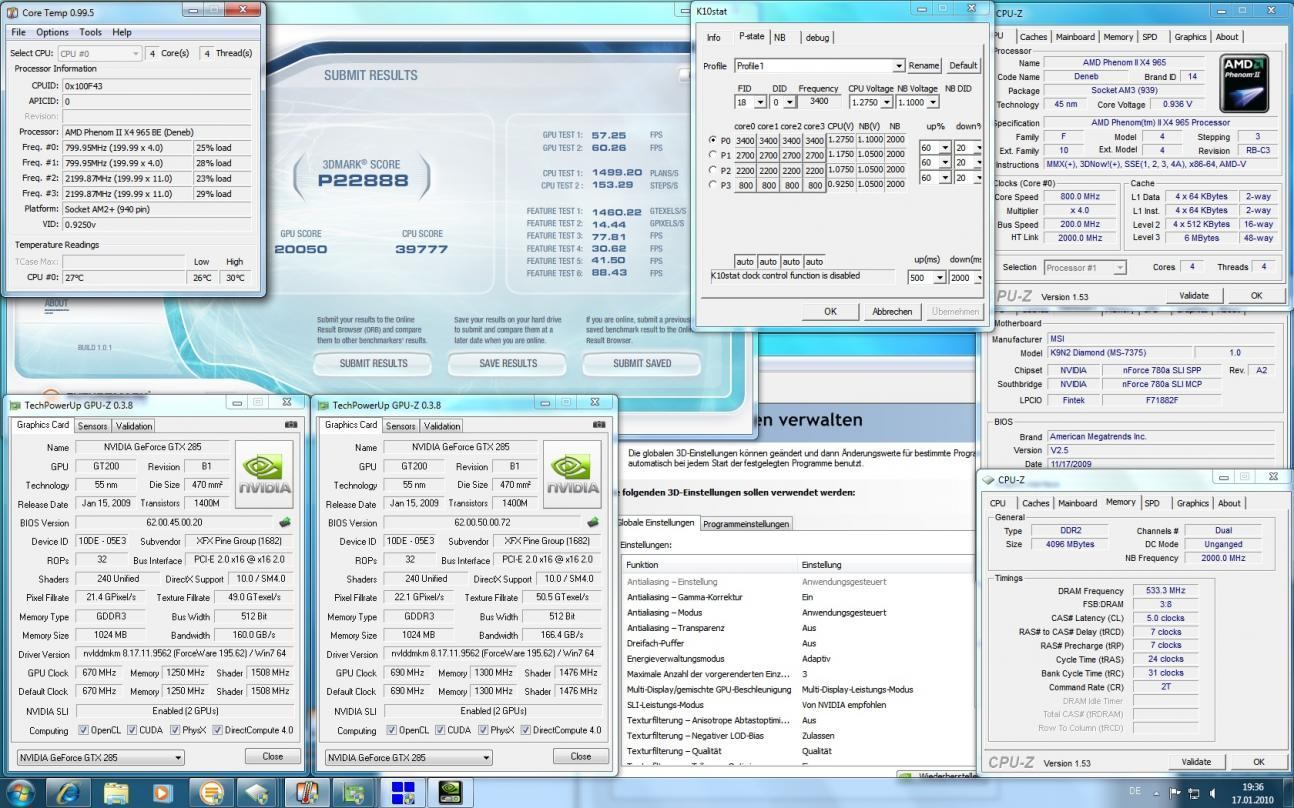Open GPU selector dropdown in left GPU-Z
Viewport: 1294px width, 808px height.
[x=101, y=757]
